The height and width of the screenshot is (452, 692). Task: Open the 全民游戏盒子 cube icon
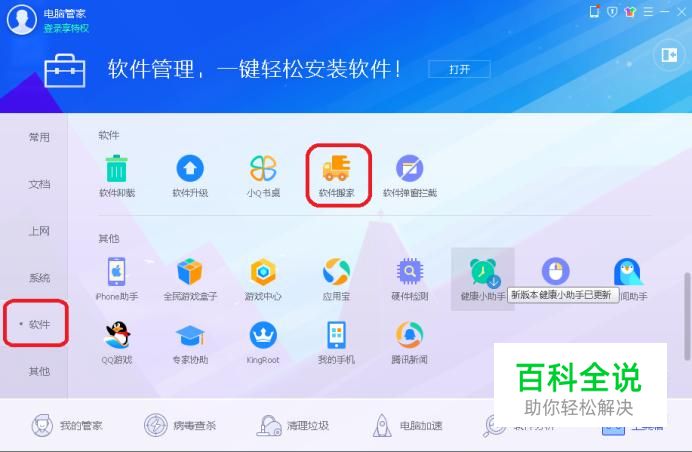pyautogui.click(x=190, y=279)
